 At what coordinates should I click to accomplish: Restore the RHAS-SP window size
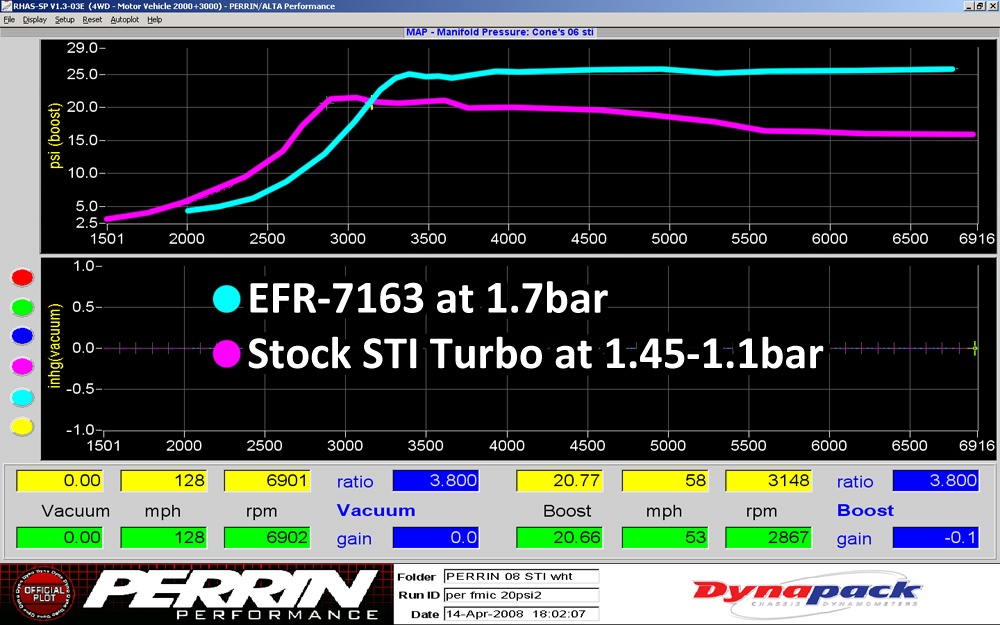tap(980, 6)
